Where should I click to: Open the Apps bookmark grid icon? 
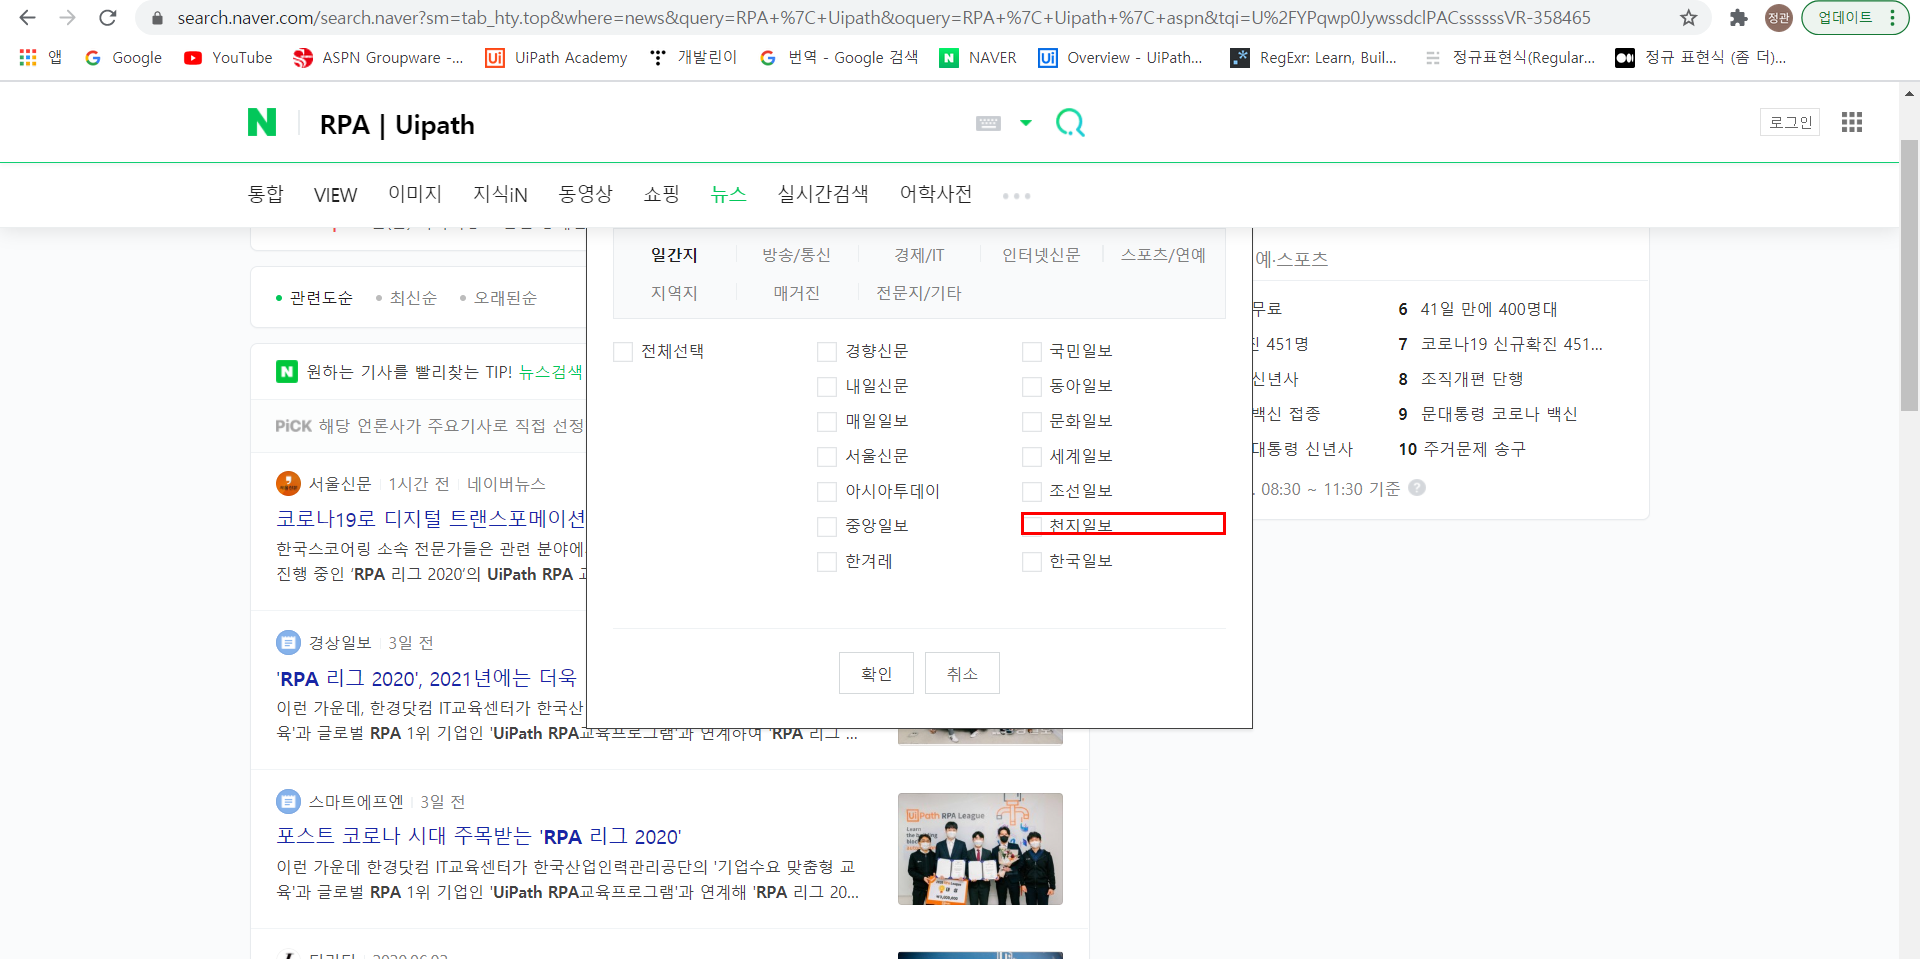click(28, 58)
